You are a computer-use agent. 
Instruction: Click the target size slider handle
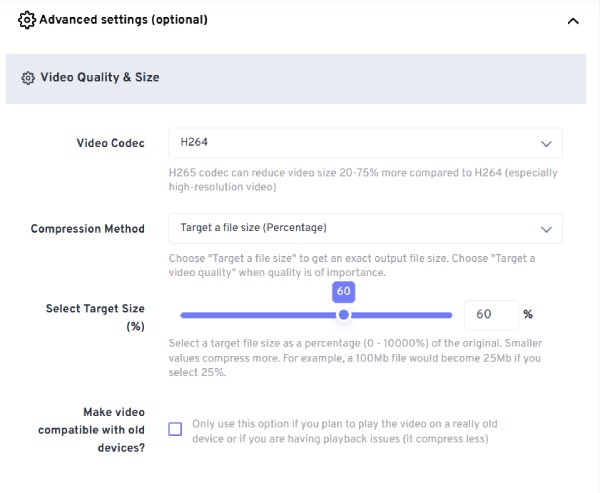click(344, 315)
